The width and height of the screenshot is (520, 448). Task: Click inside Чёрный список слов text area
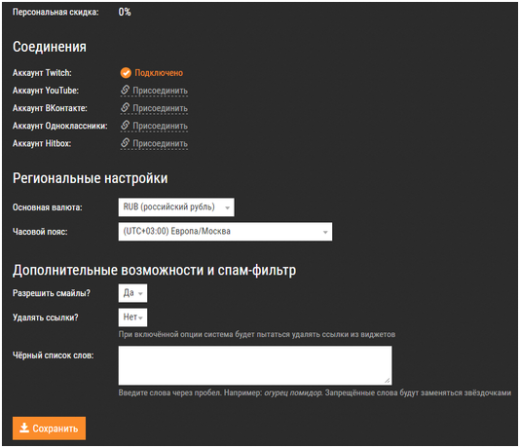pos(255,366)
